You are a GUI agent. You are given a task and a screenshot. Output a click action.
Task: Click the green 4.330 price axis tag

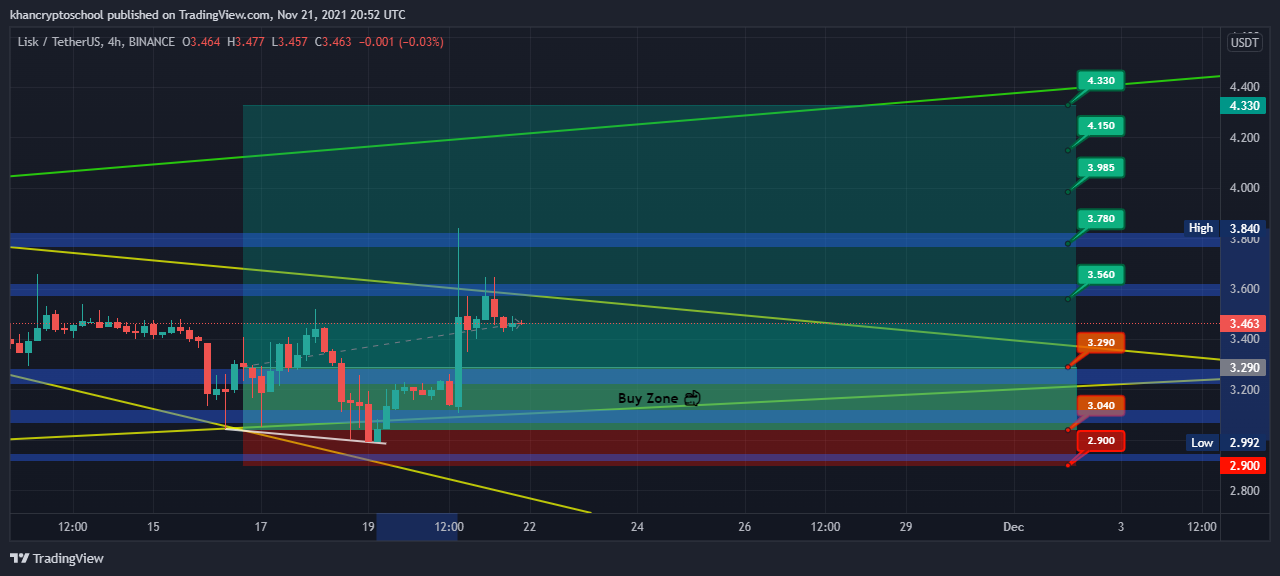point(1245,105)
